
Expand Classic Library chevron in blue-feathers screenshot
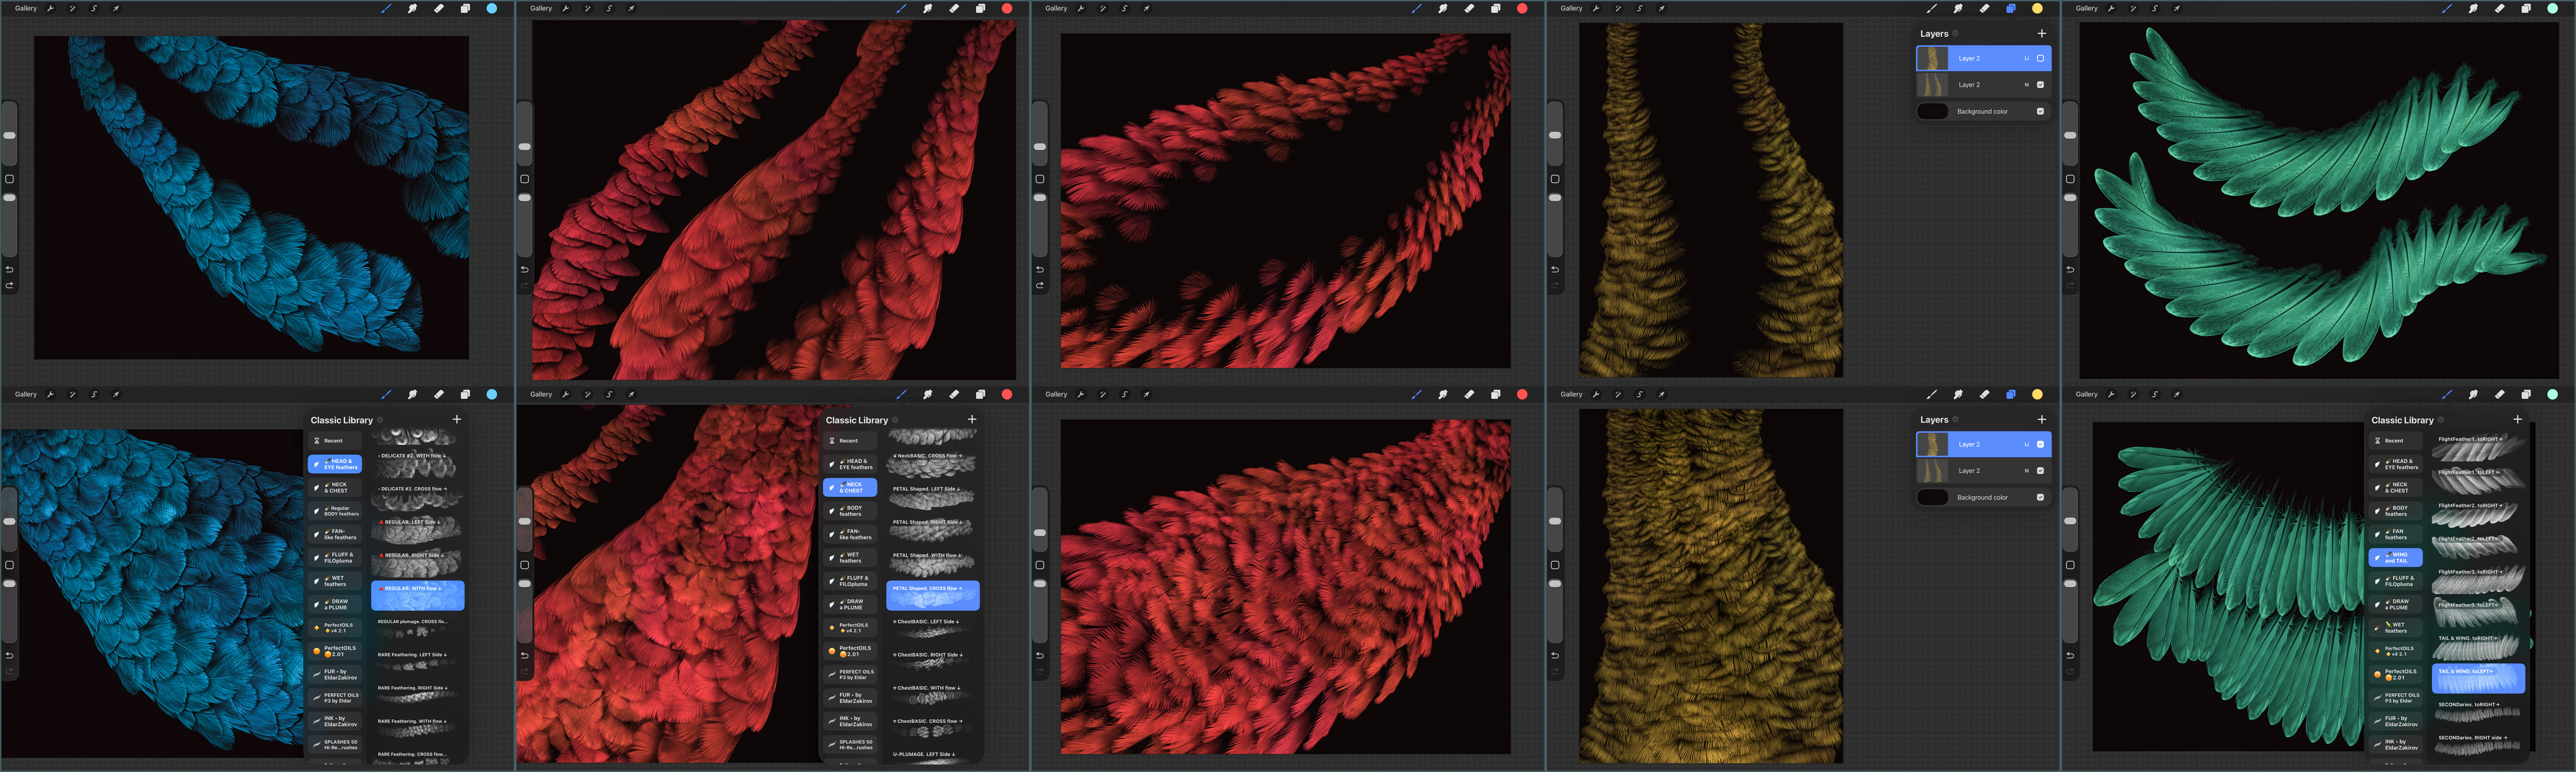pos(380,420)
